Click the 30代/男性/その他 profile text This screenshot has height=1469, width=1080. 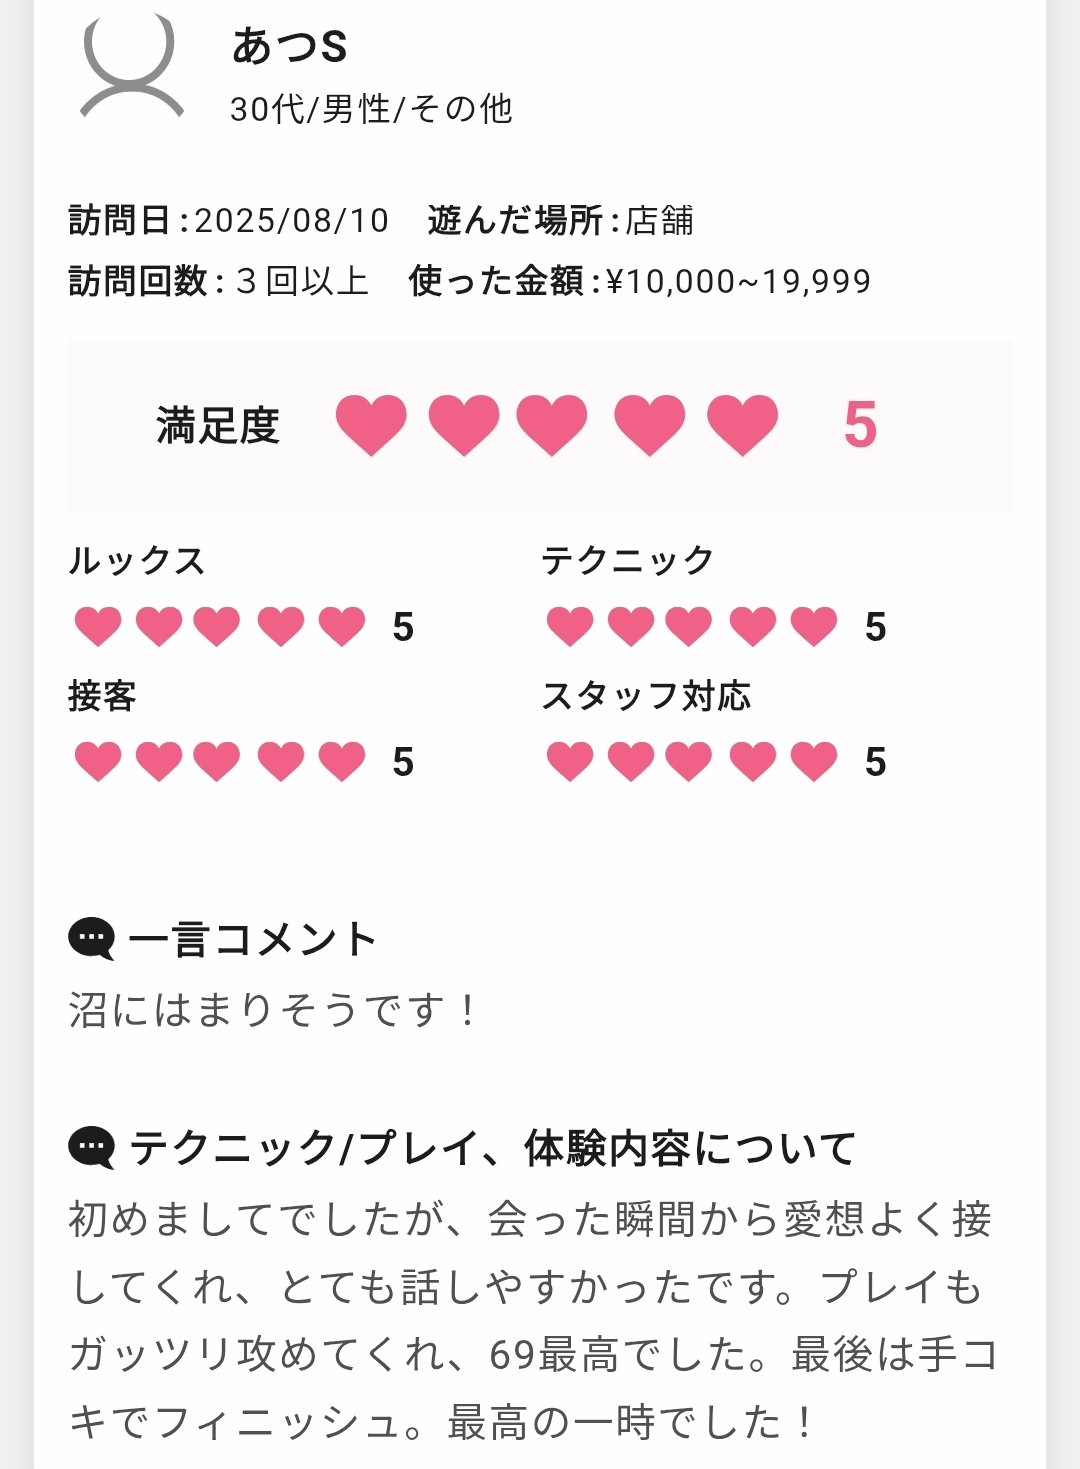371,109
